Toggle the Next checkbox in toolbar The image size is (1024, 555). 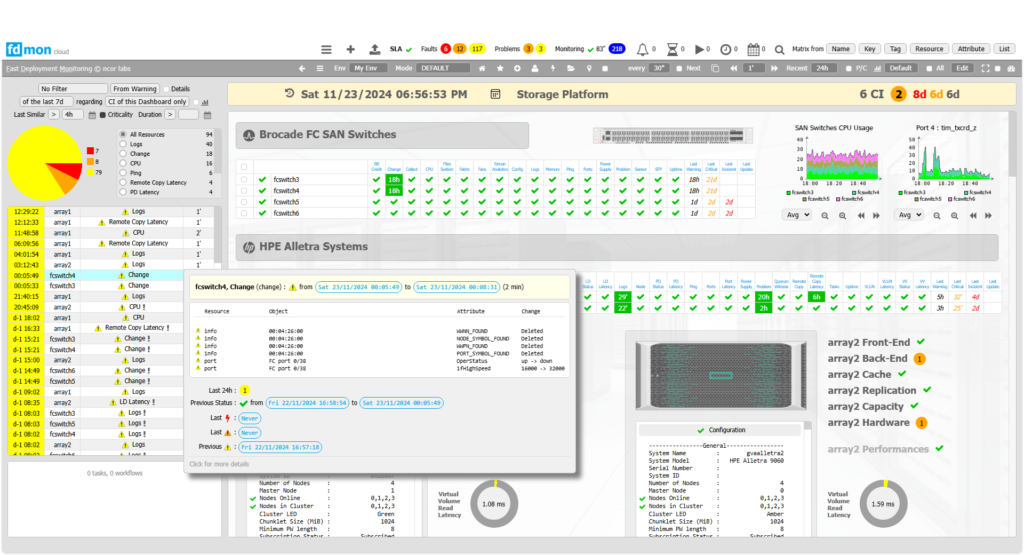pos(679,68)
